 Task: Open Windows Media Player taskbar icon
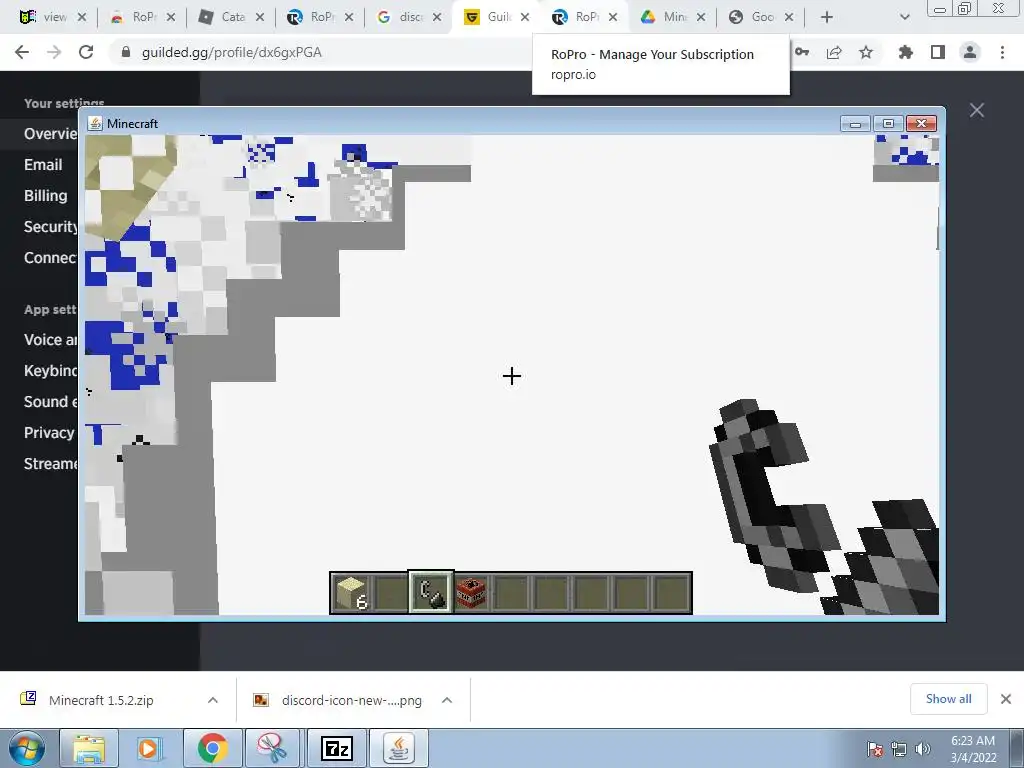[150, 748]
